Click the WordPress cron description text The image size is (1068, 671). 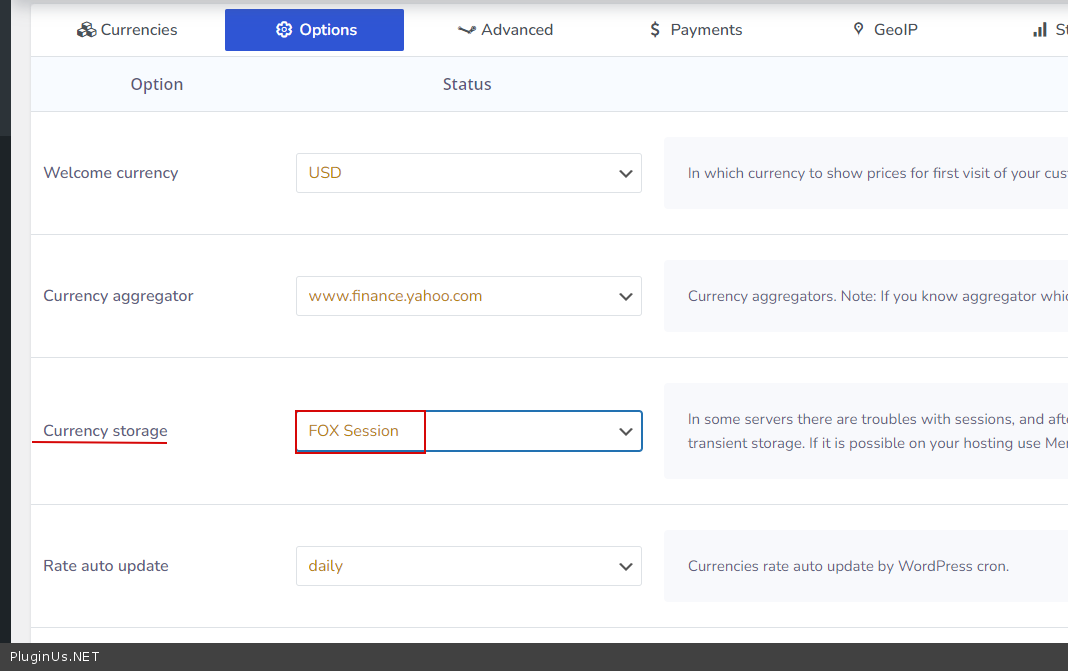(x=848, y=566)
